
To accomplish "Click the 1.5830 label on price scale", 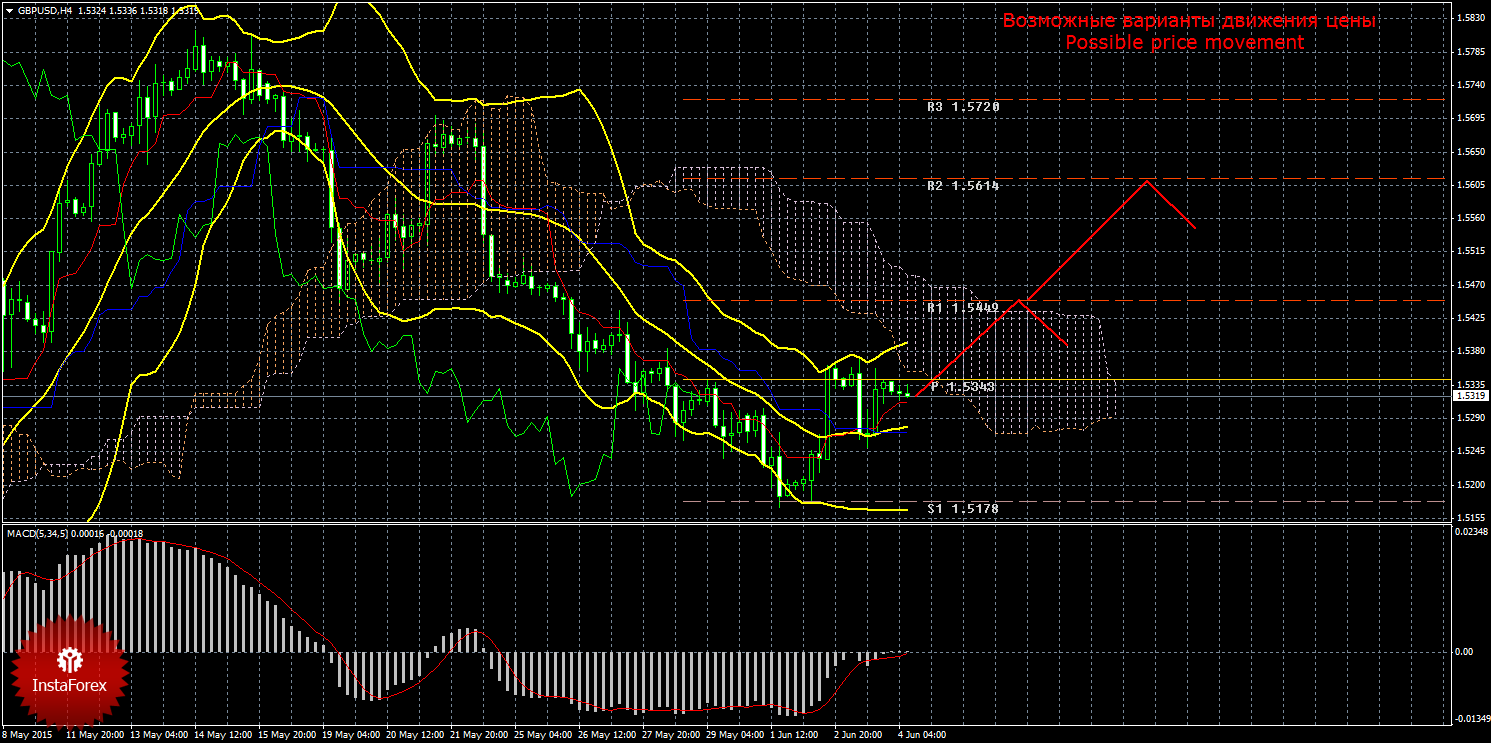I will click(x=1469, y=18).
